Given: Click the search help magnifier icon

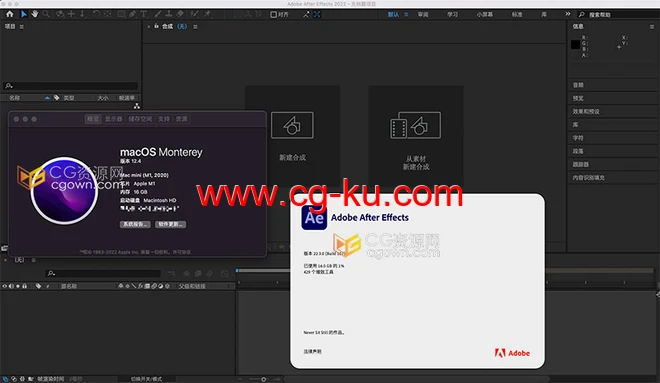Looking at the screenshot, I should point(581,14).
